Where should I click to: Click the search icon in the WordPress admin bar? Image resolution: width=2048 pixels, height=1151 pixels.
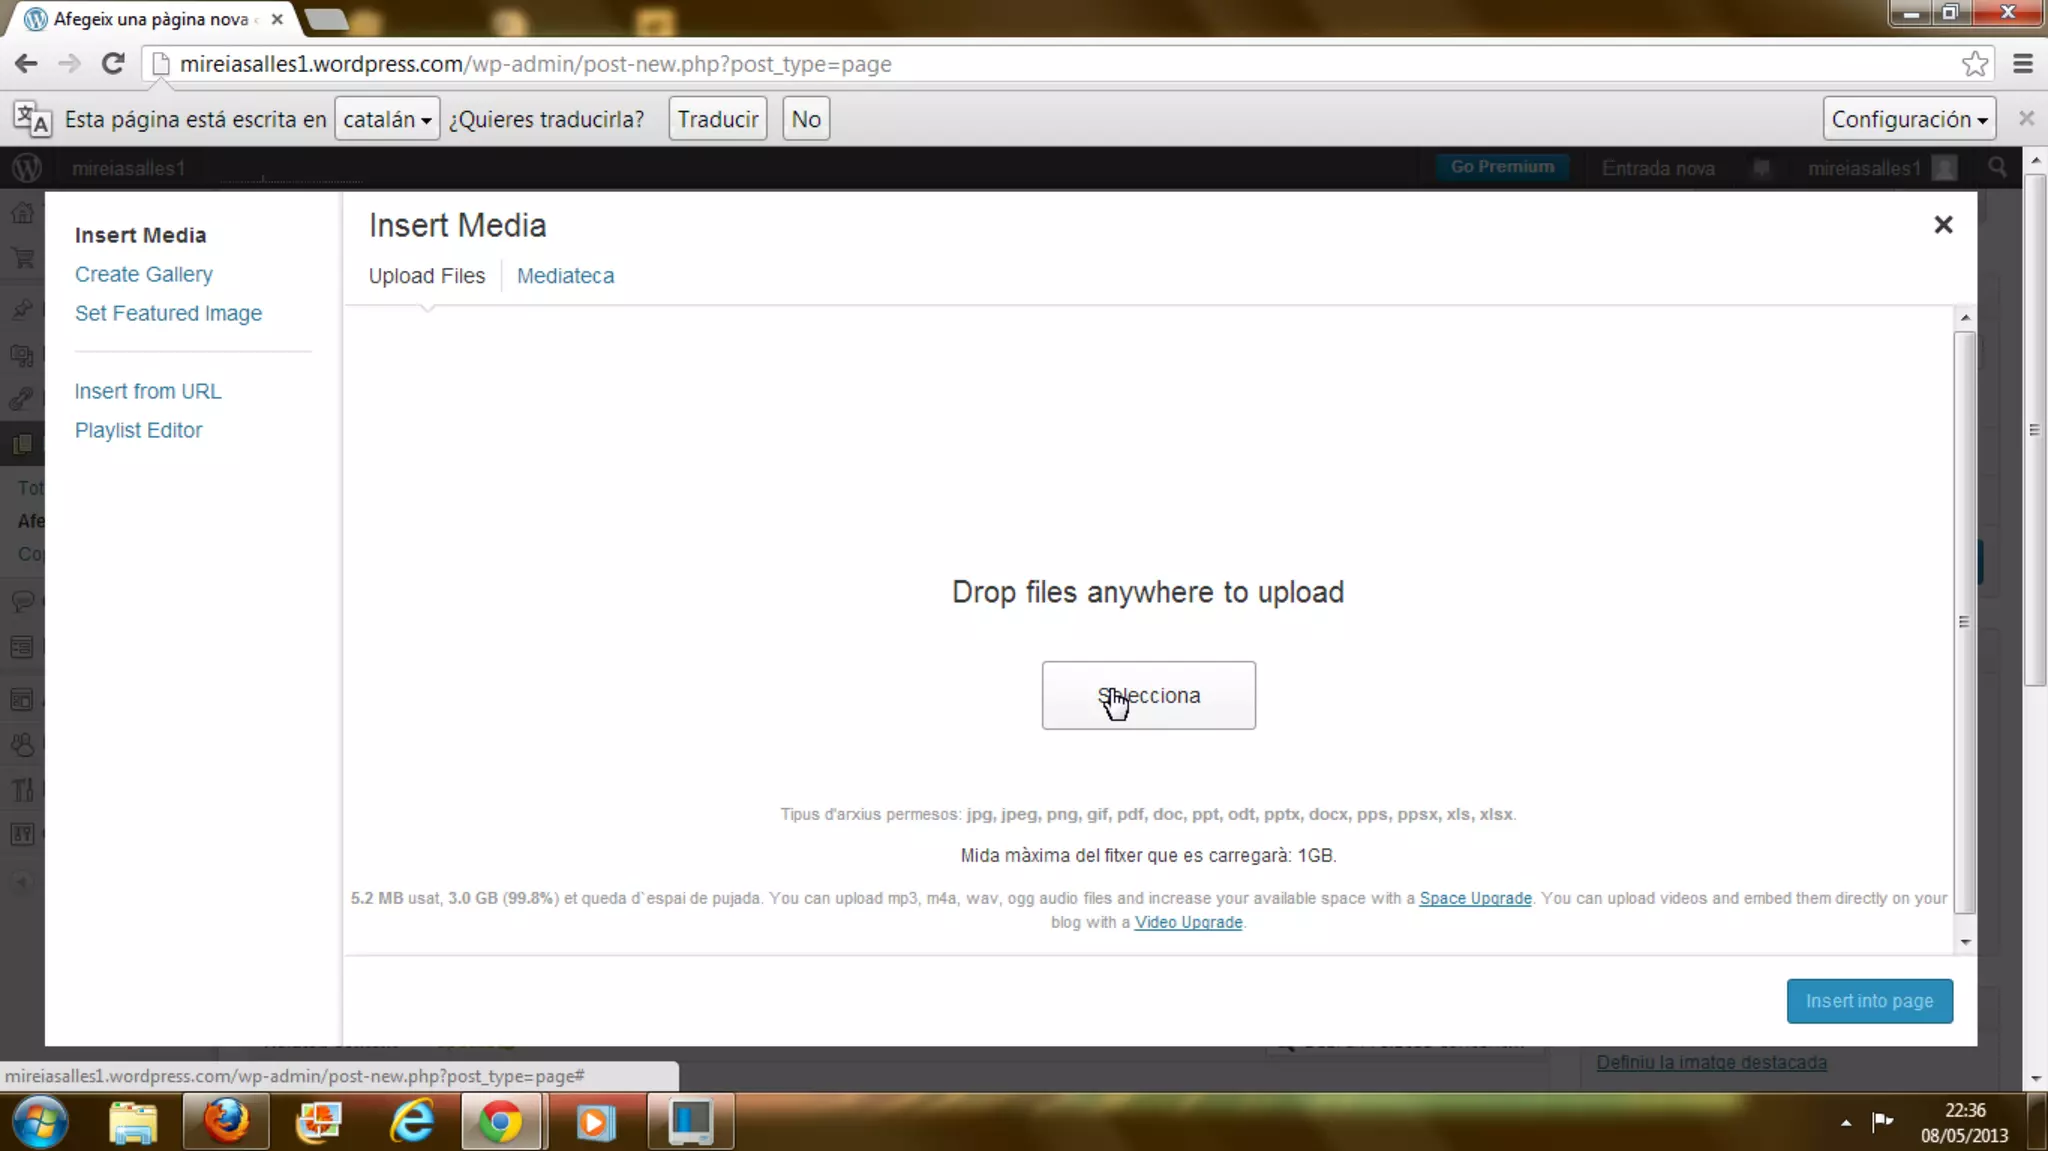click(1997, 167)
